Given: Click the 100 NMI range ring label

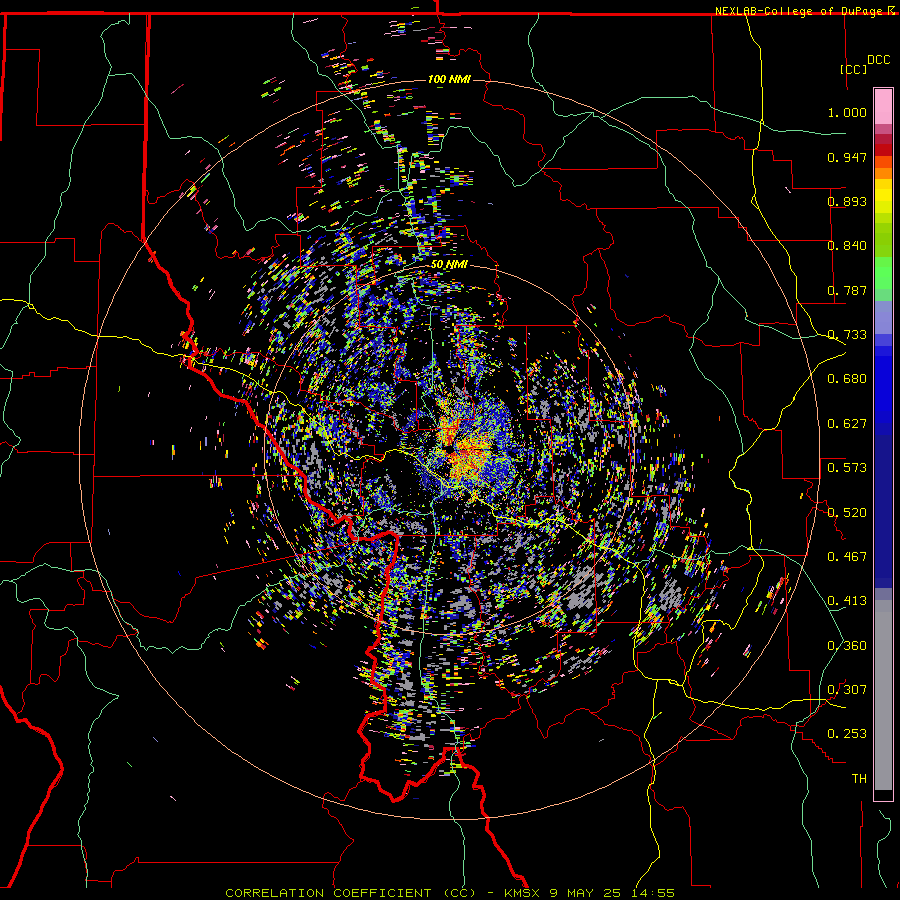Looking at the screenshot, I should 449,79.
